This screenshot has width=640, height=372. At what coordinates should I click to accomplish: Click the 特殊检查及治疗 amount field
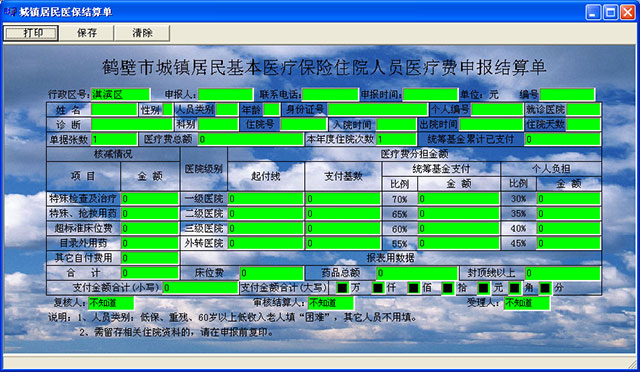tap(150, 198)
